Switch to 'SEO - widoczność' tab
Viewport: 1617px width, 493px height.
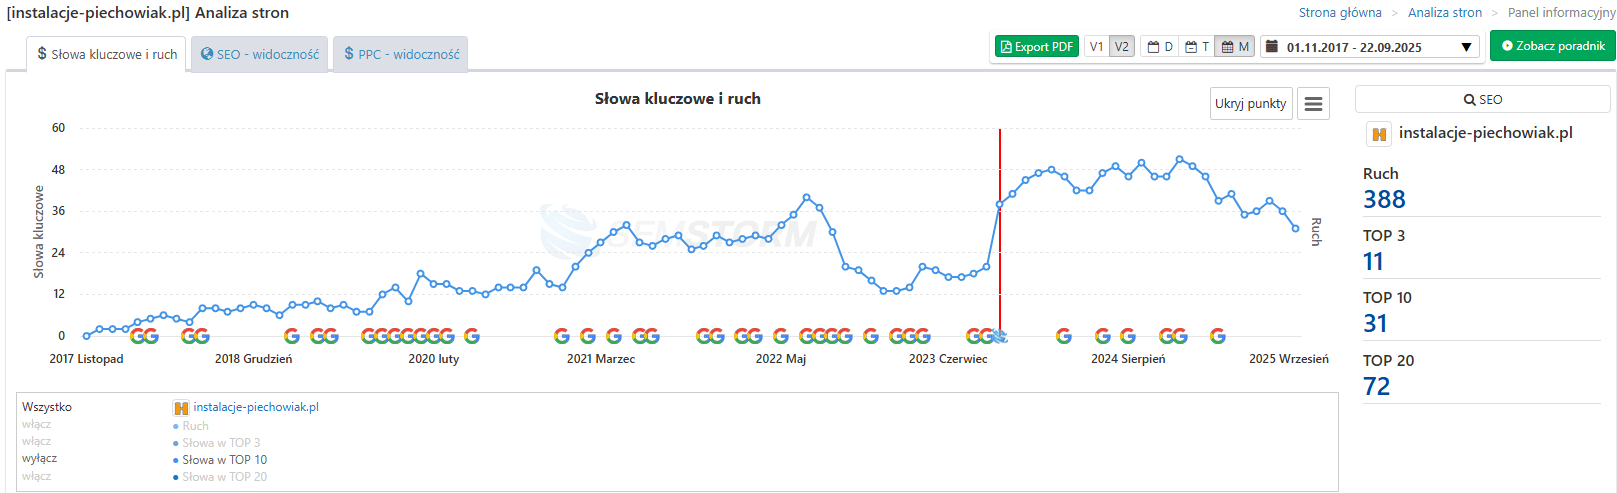(x=260, y=55)
